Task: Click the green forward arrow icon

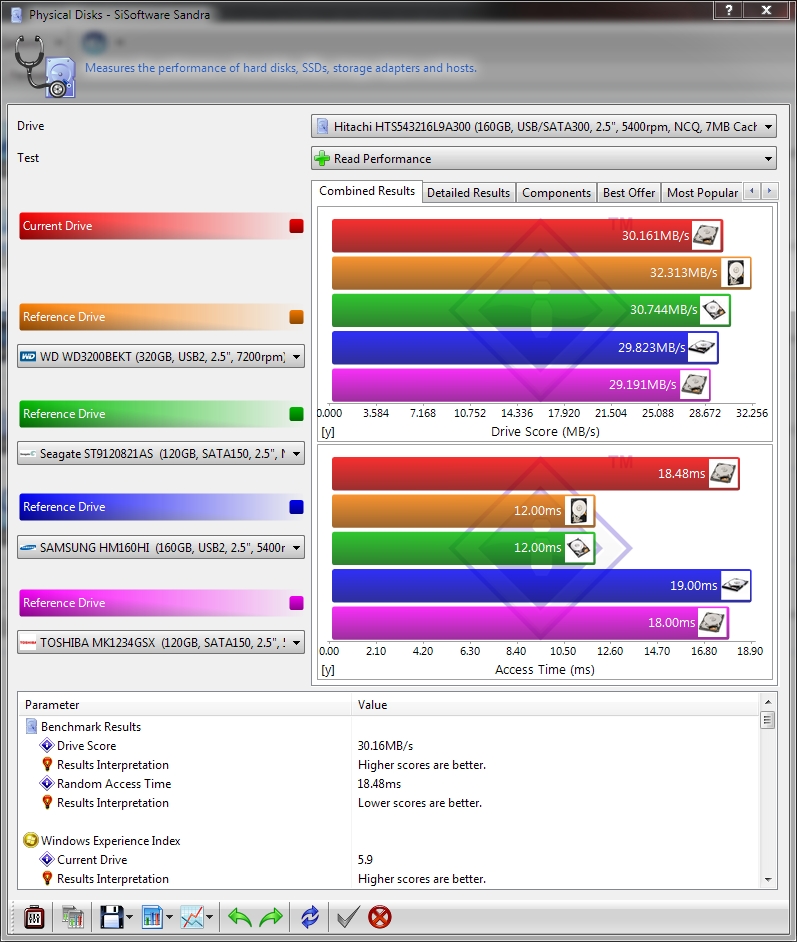Action: pyautogui.click(x=271, y=917)
